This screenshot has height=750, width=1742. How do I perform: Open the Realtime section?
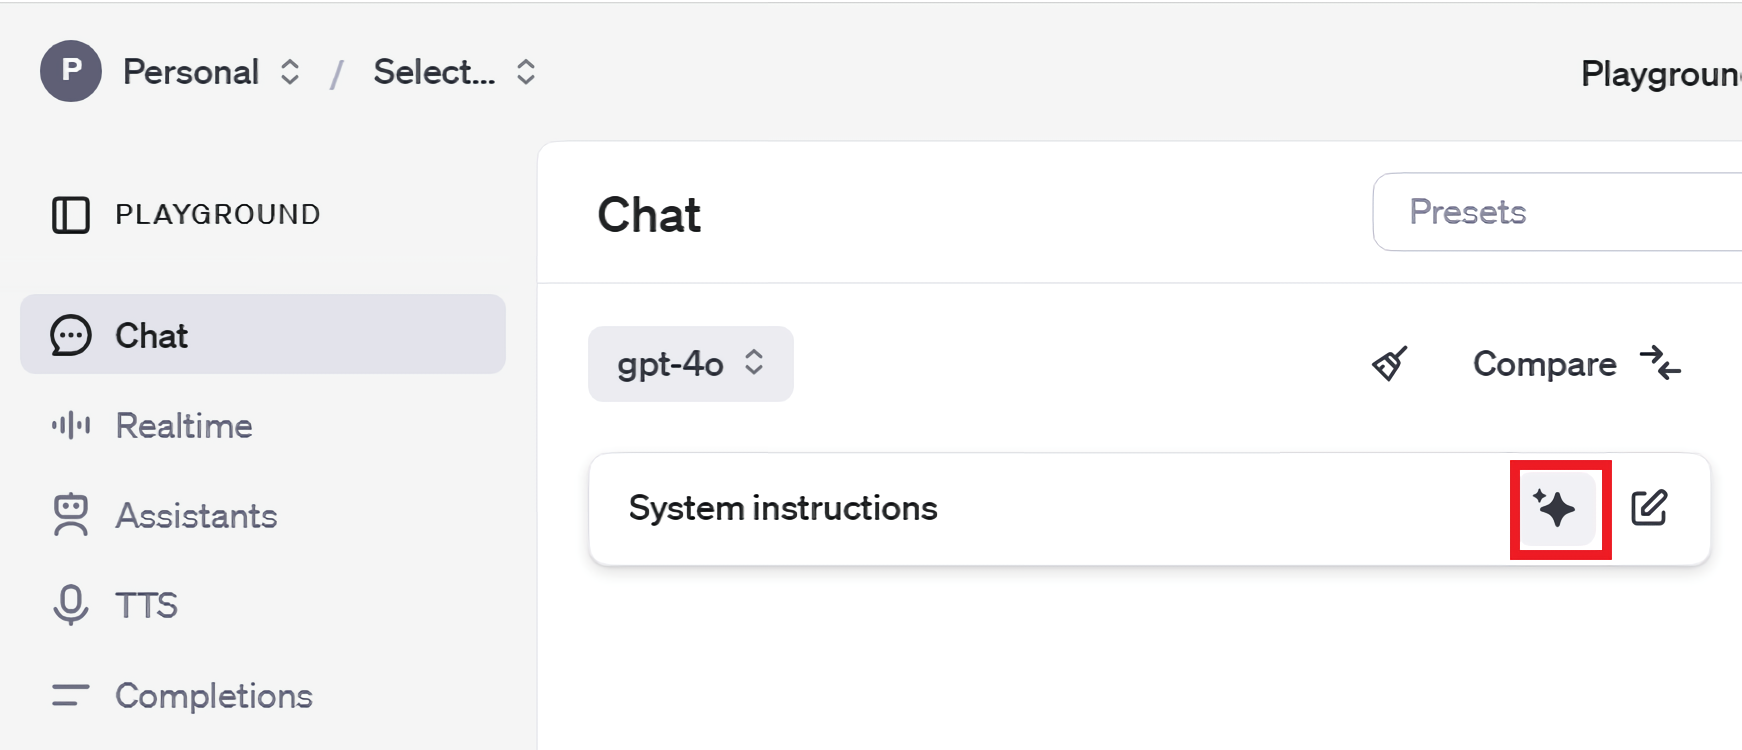click(184, 426)
